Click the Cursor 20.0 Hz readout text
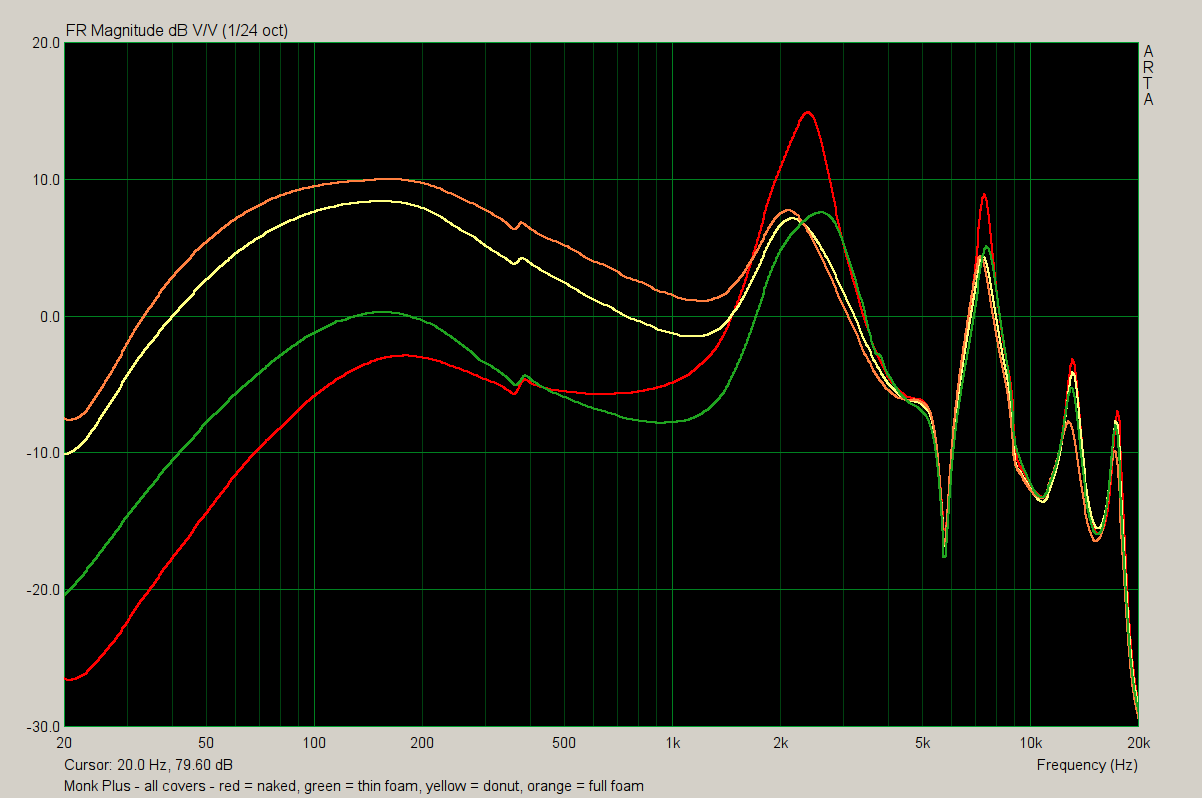The width and height of the screenshot is (1202, 798). click(x=148, y=765)
